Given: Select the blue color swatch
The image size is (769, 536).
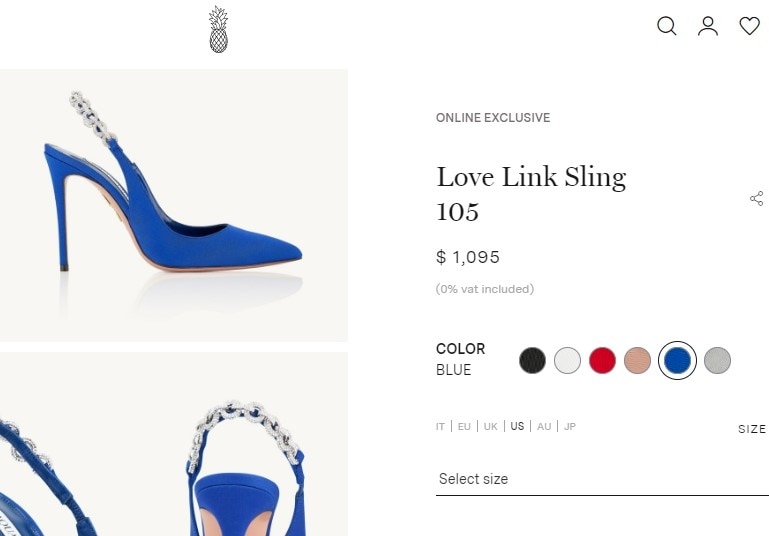Looking at the screenshot, I should tap(677, 360).
